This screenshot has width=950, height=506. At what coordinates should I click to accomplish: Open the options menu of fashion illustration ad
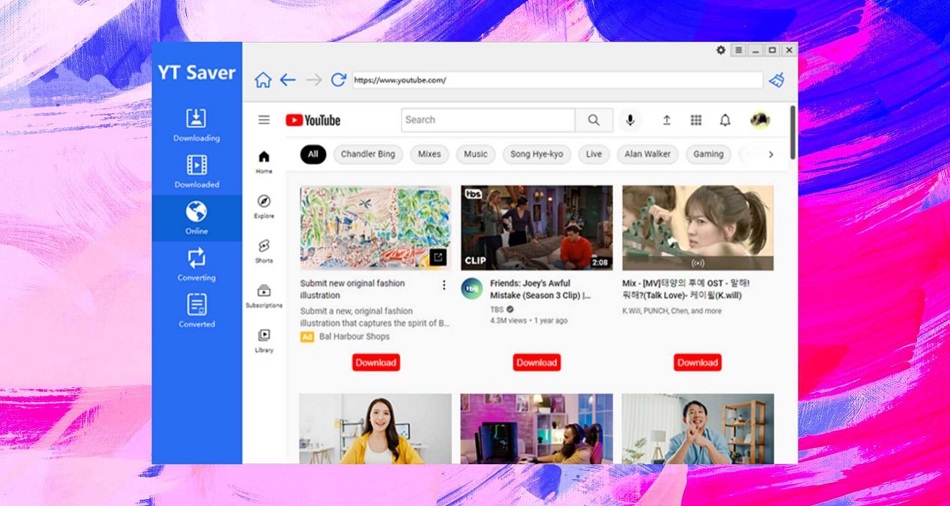(443, 285)
